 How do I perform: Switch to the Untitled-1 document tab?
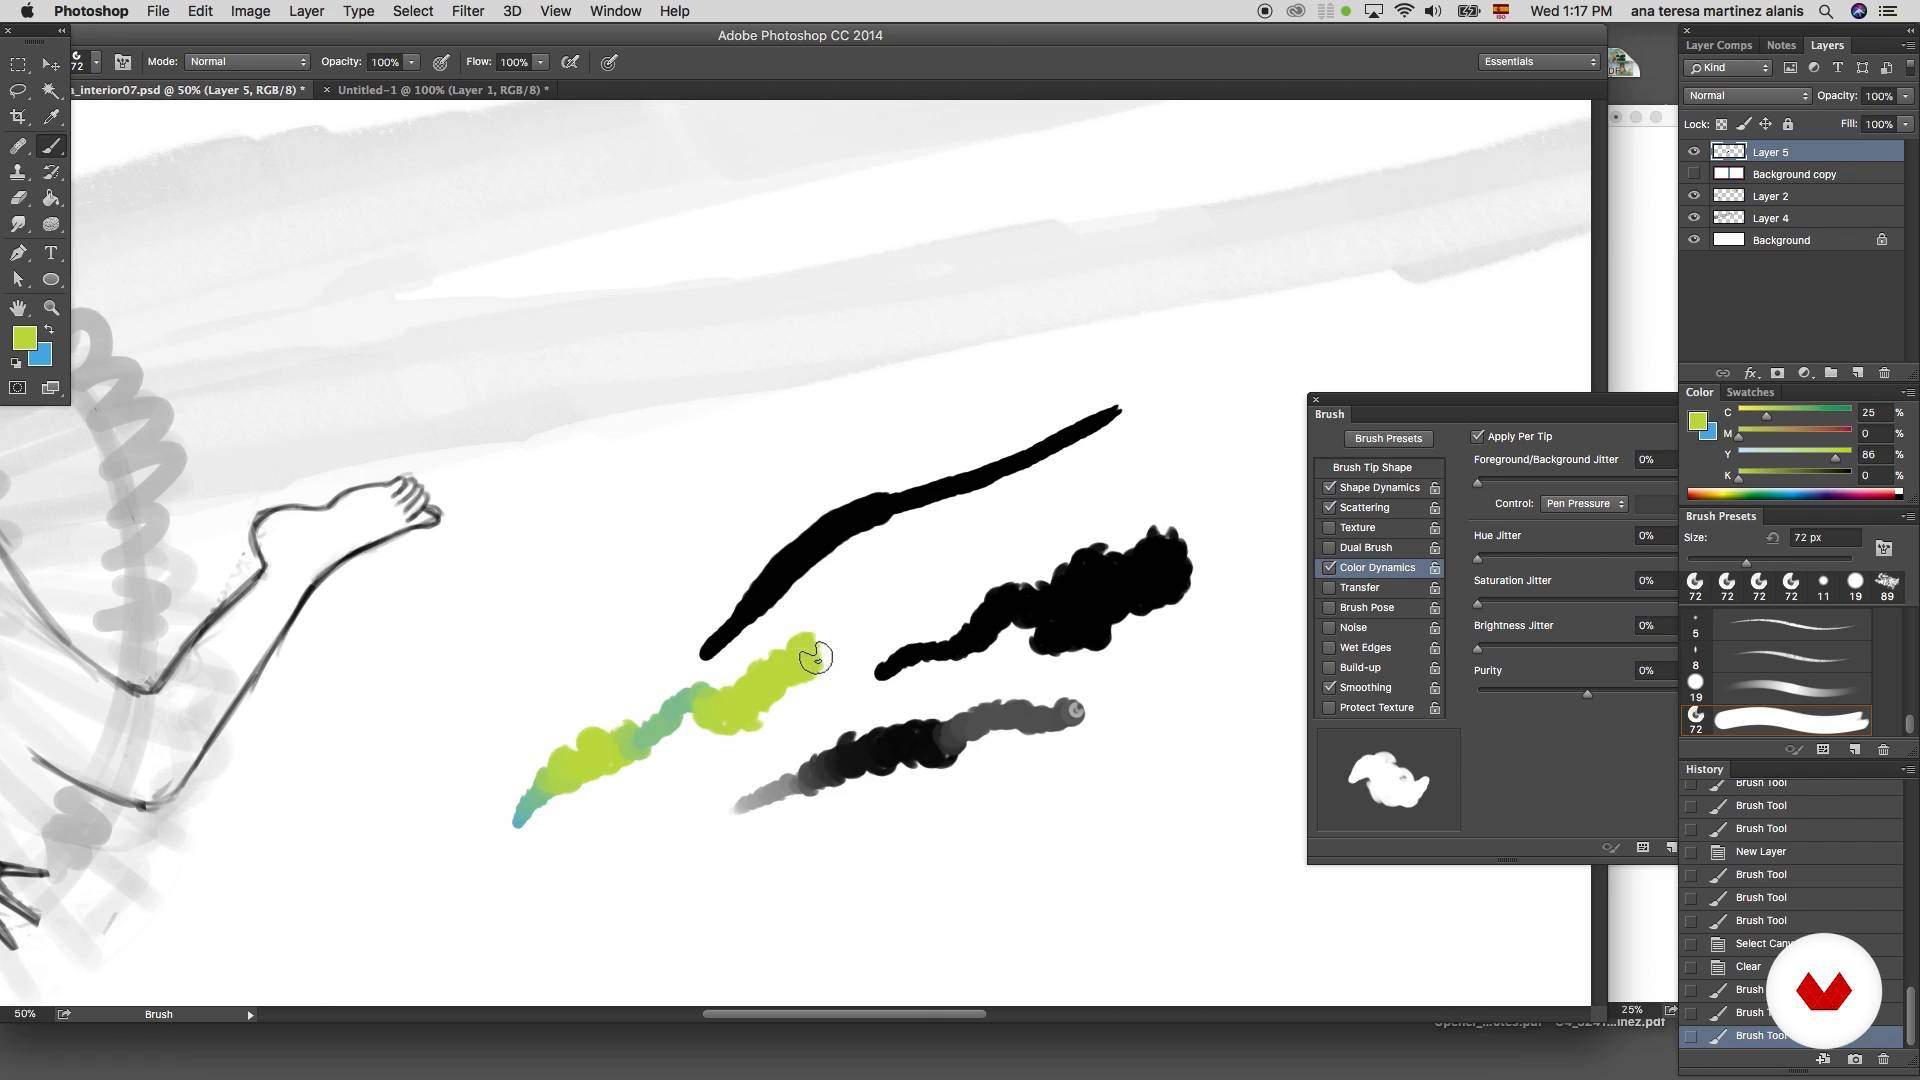click(441, 90)
